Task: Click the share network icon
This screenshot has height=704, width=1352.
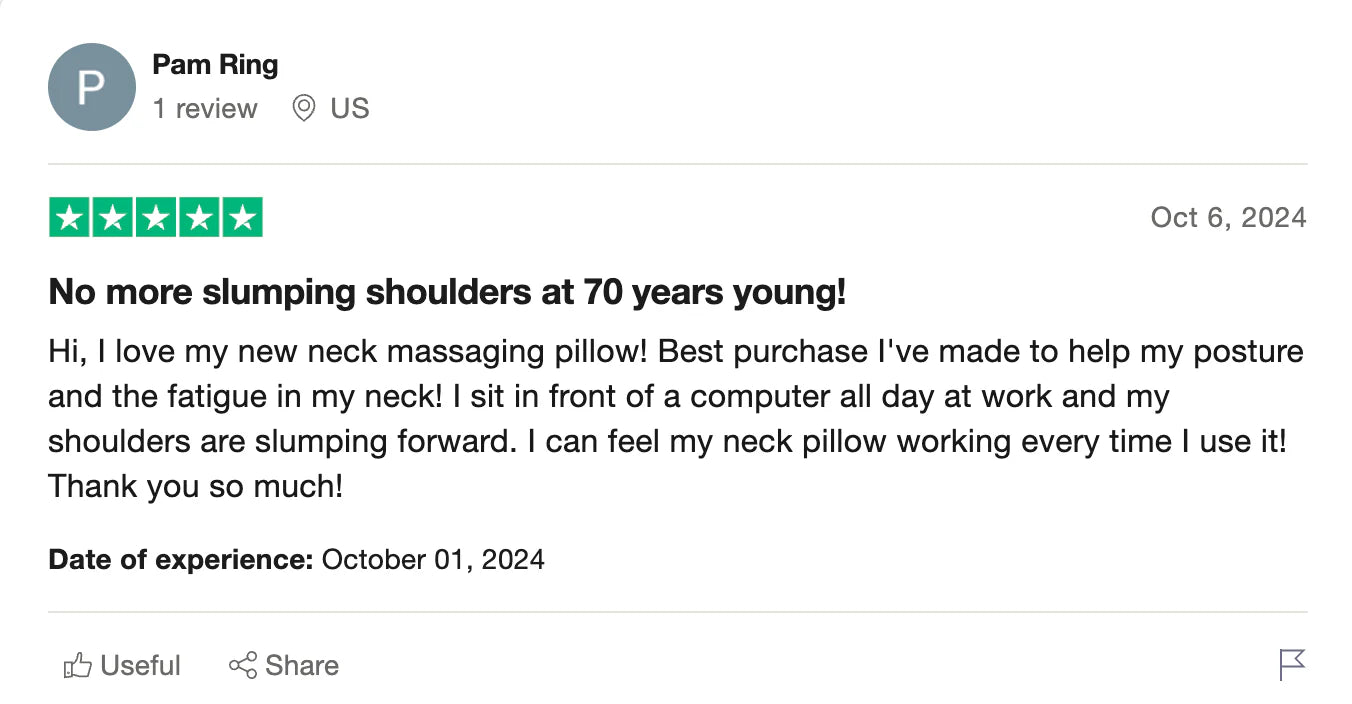Action: click(243, 666)
